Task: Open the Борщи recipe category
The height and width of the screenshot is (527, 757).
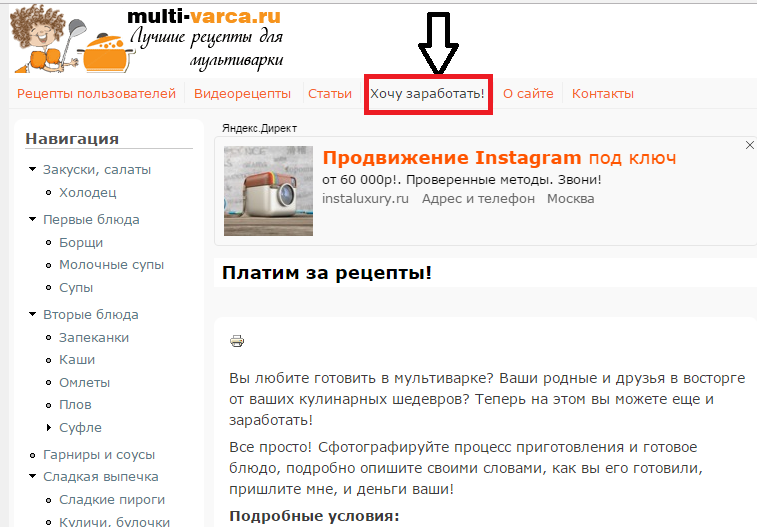Action: pyautogui.click(x=81, y=242)
